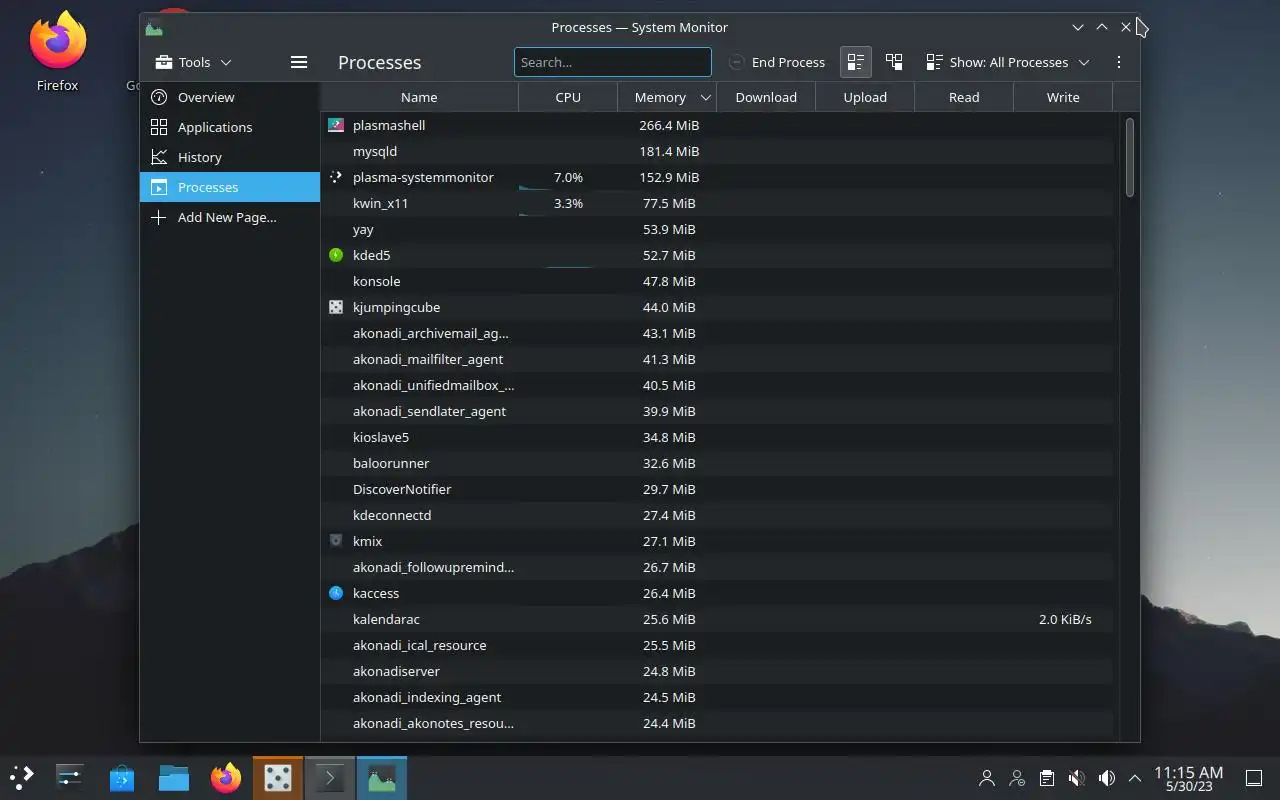
Task: Go to the History page
Action: (230, 157)
